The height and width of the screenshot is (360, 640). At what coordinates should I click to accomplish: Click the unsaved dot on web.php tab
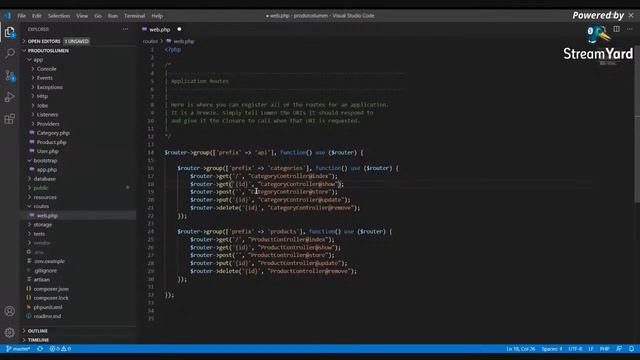[x=179, y=29]
